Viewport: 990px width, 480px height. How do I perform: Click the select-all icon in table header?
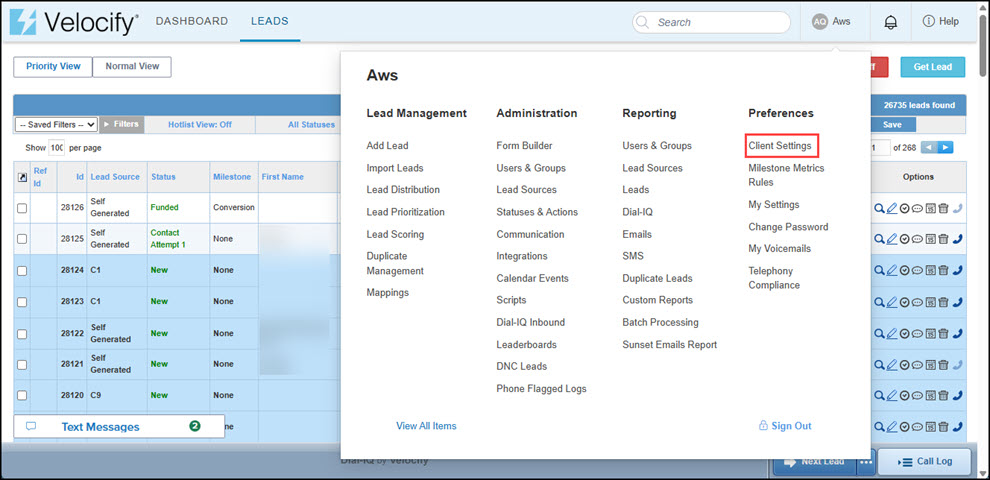point(22,177)
